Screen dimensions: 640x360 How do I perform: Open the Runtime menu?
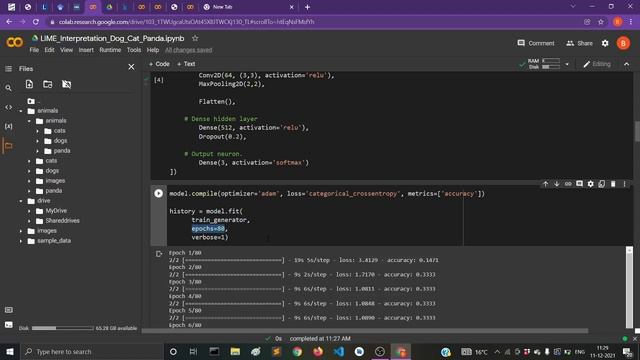pos(110,50)
